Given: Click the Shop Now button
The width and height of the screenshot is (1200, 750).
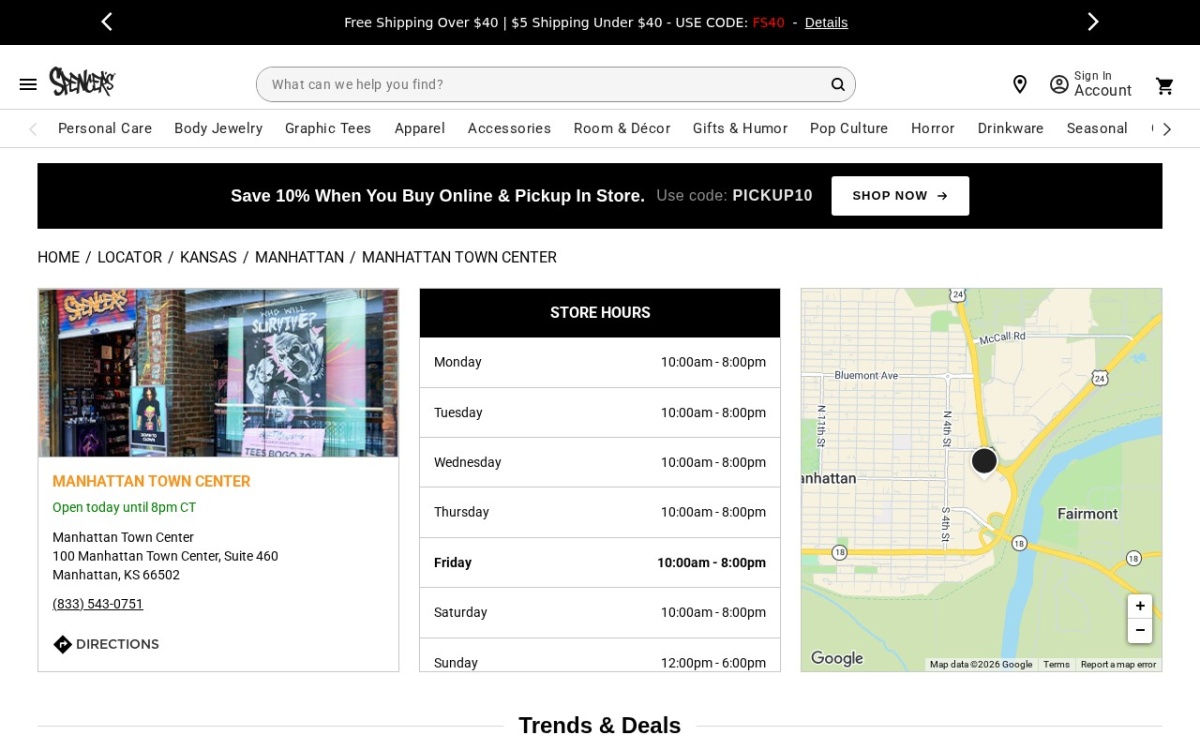Looking at the screenshot, I should (x=900, y=196).
